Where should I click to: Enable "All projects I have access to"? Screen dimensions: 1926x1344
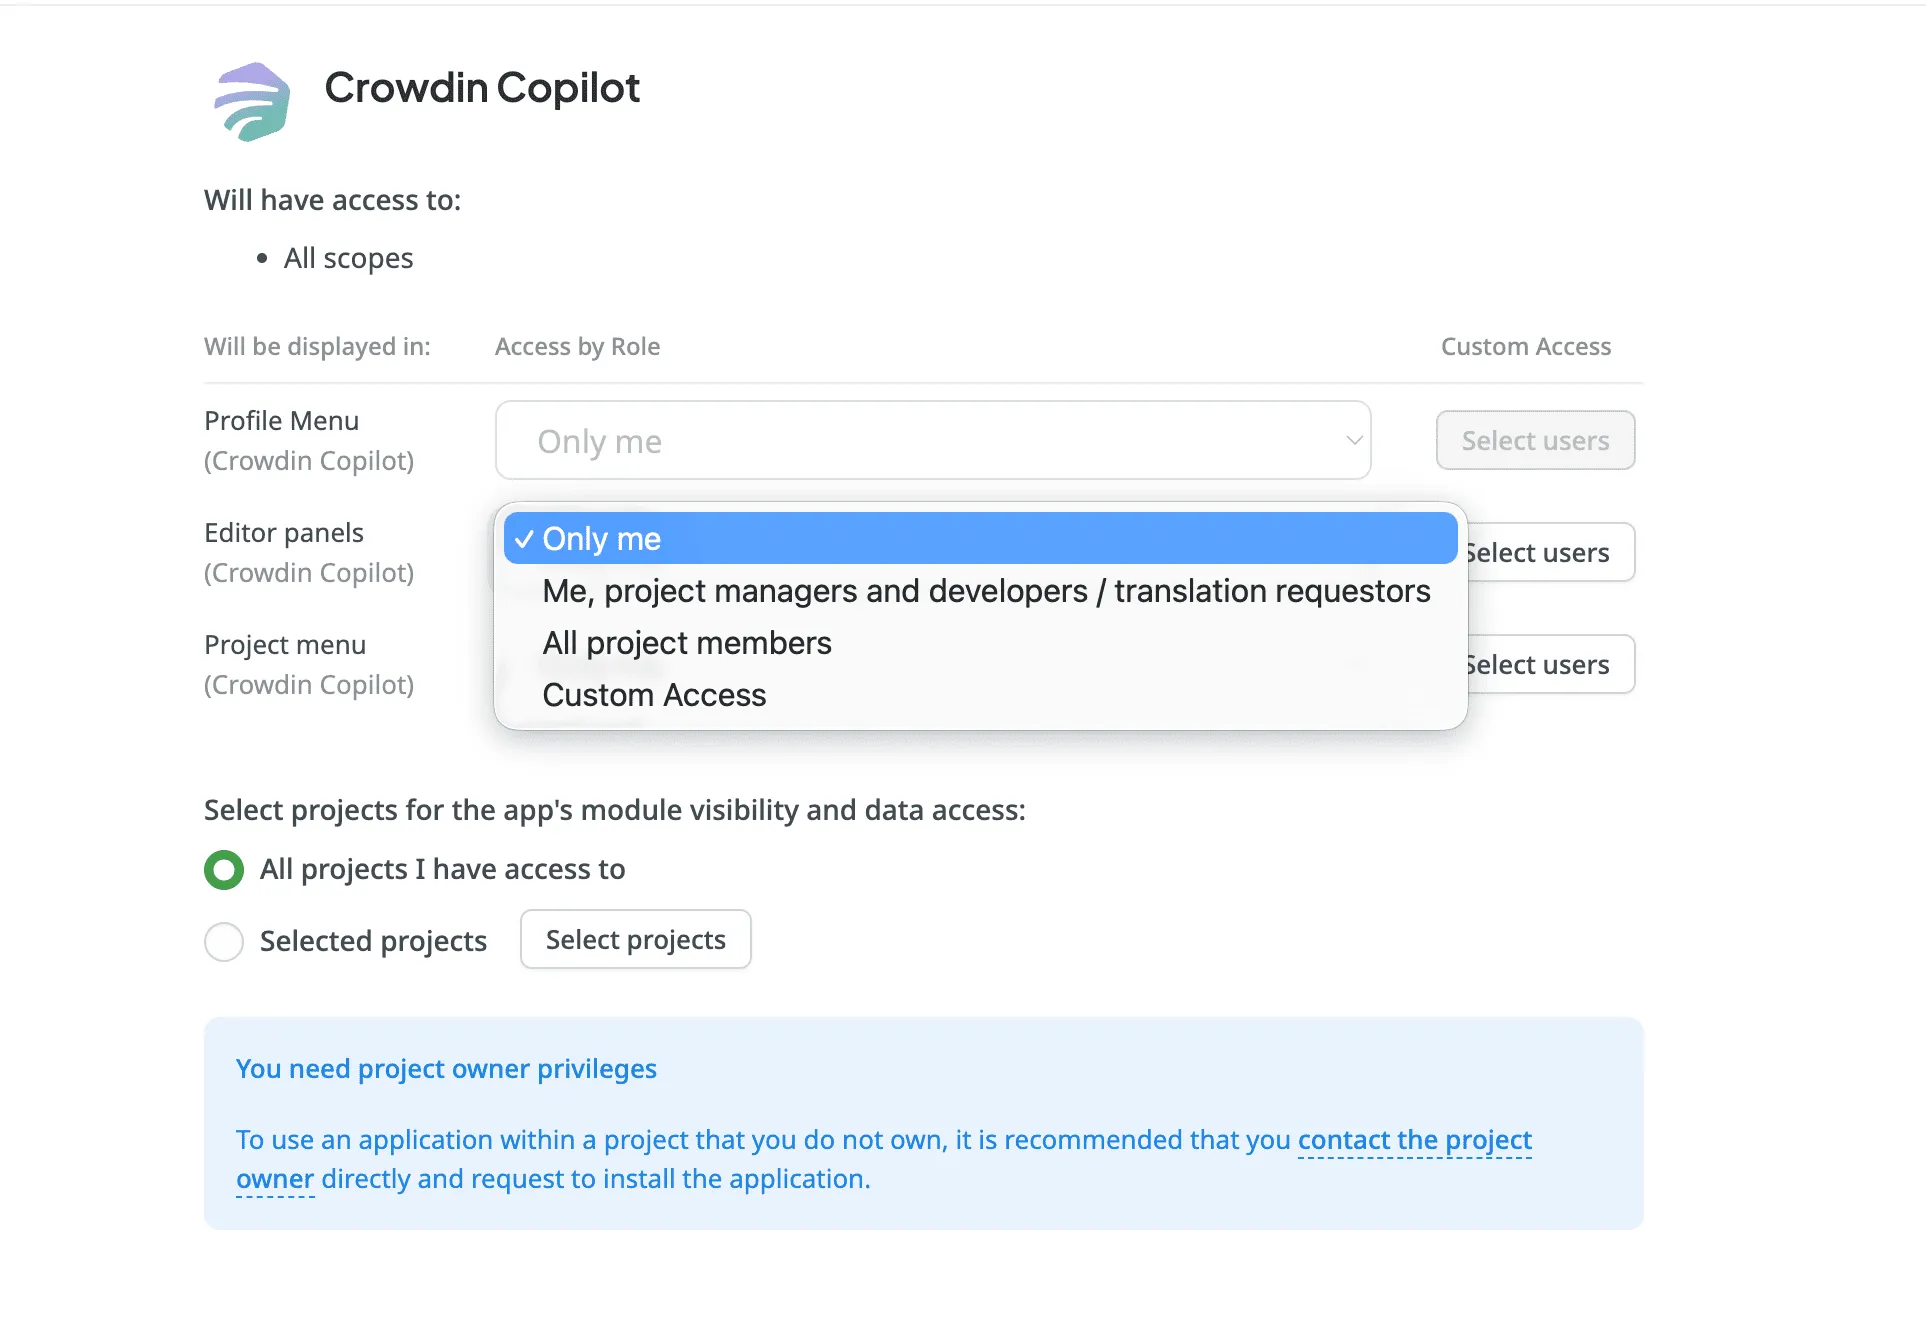tap(223, 869)
